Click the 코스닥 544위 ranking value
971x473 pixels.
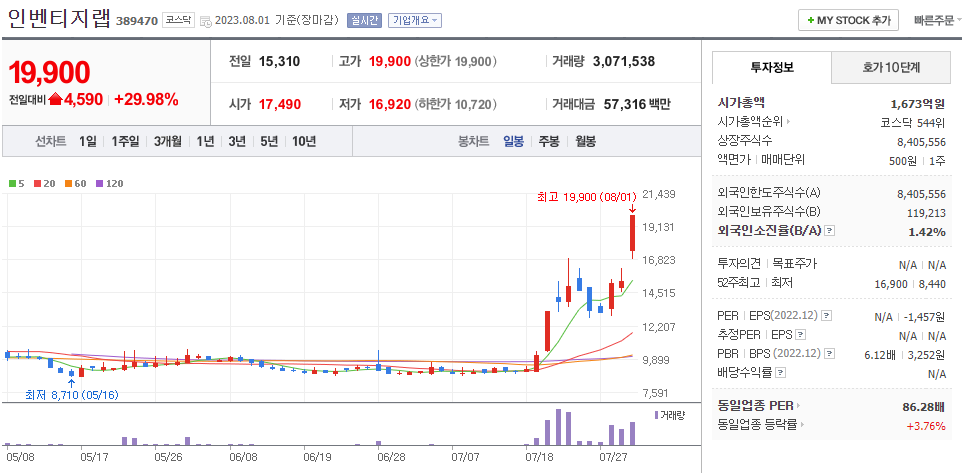point(913,122)
